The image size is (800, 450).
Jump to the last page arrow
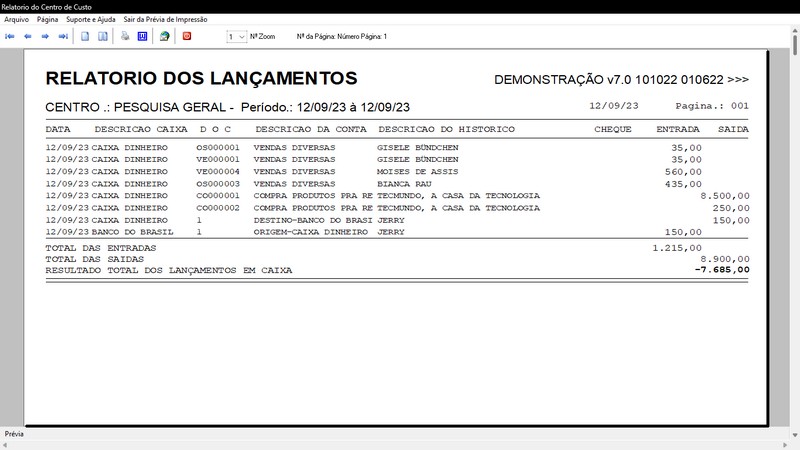[x=63, y=36]
